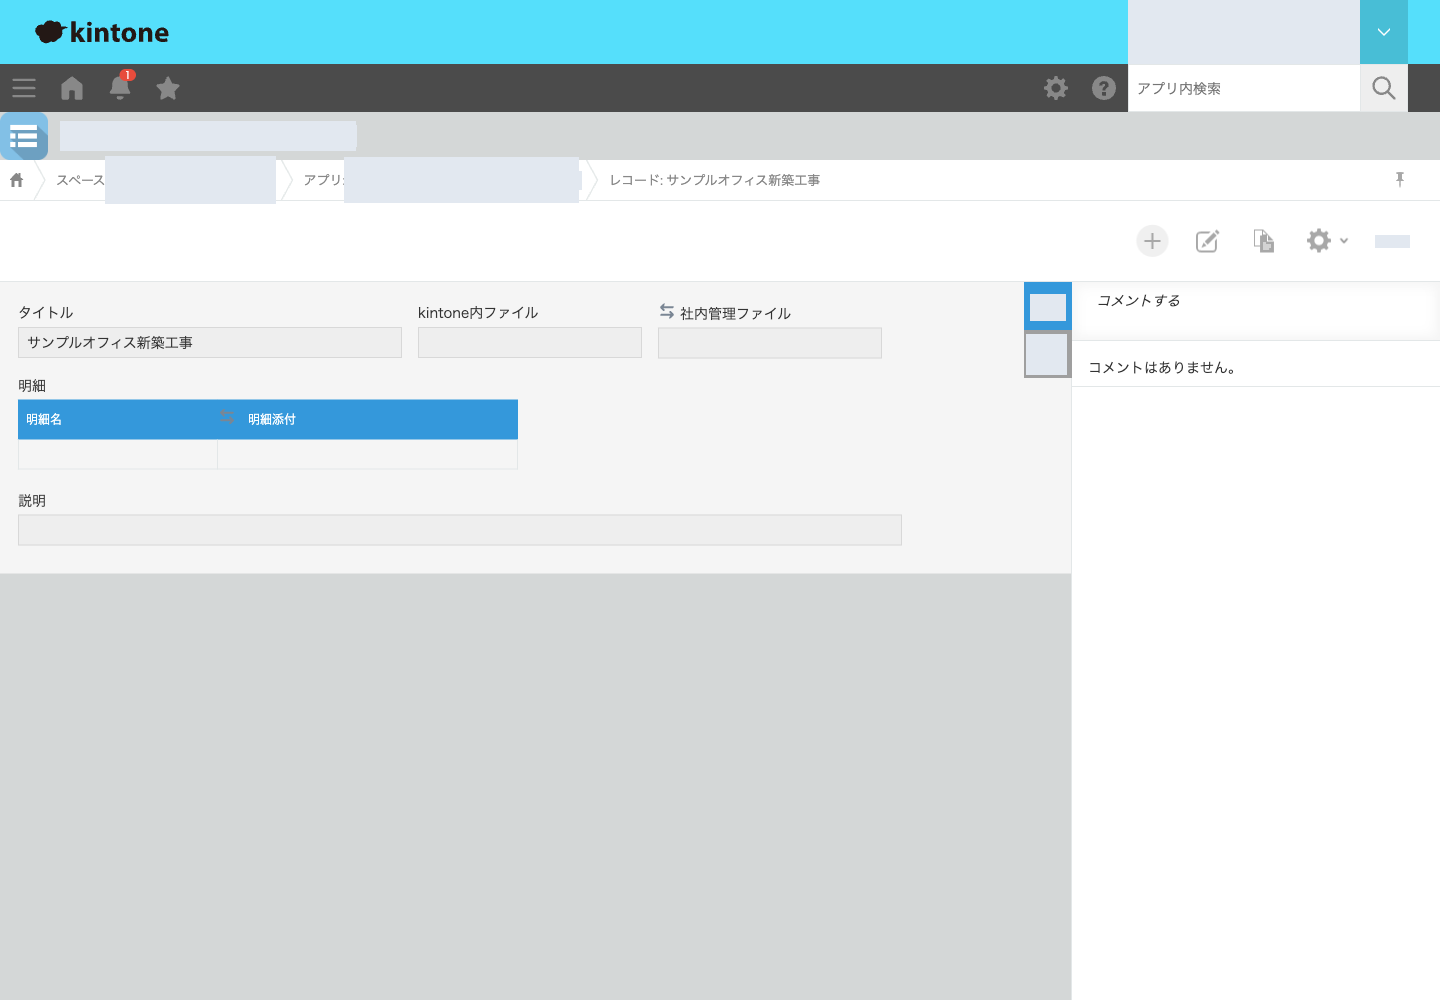Open the help question mark icon
The height and width of the screenshot is (1000, 1440).
pyautogui.click(x=1104, y=88)
